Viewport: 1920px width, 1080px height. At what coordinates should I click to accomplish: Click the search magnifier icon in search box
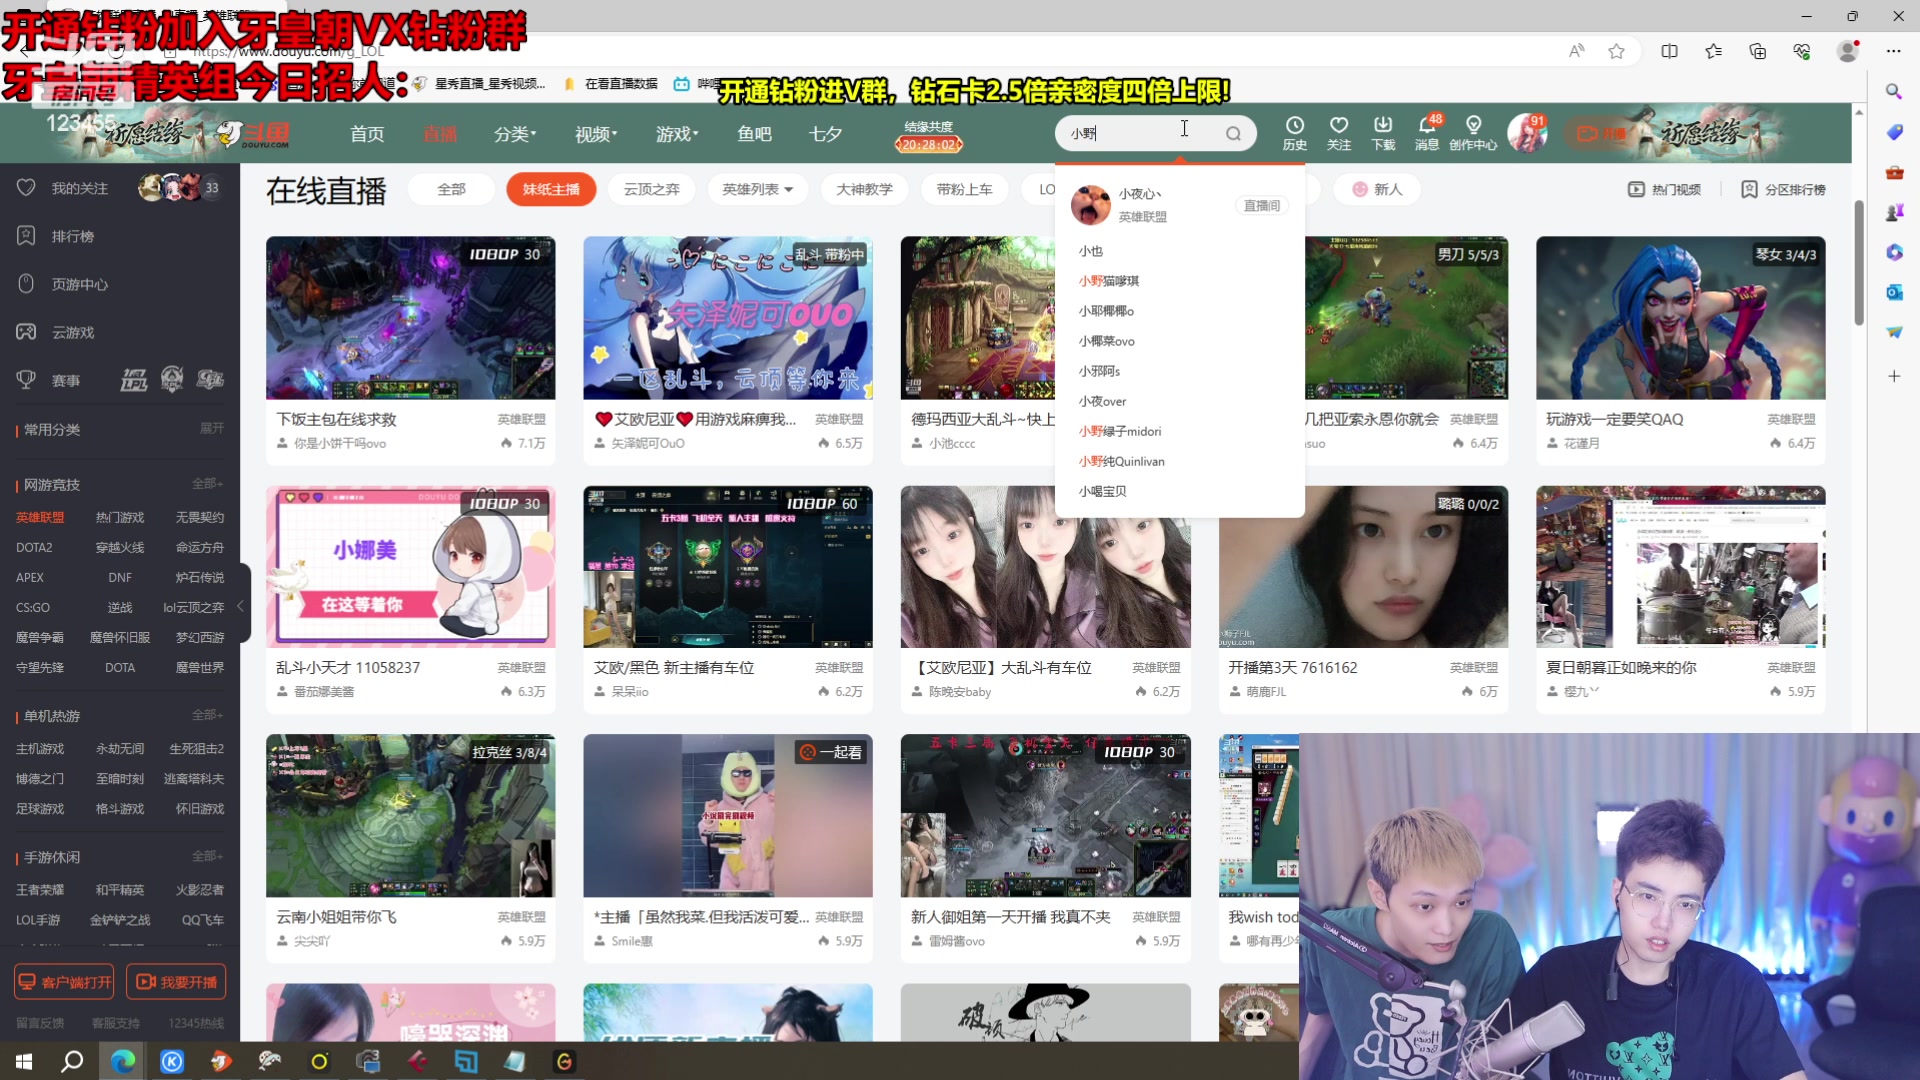coord(1233,133)
